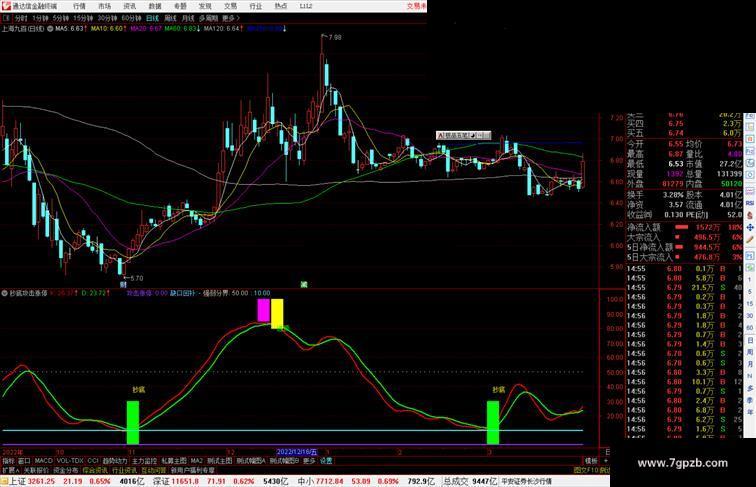Viewport: 756px width, 487px height.
Task: Select the VOL-TDX indicator tab
Action: point(70,461)
